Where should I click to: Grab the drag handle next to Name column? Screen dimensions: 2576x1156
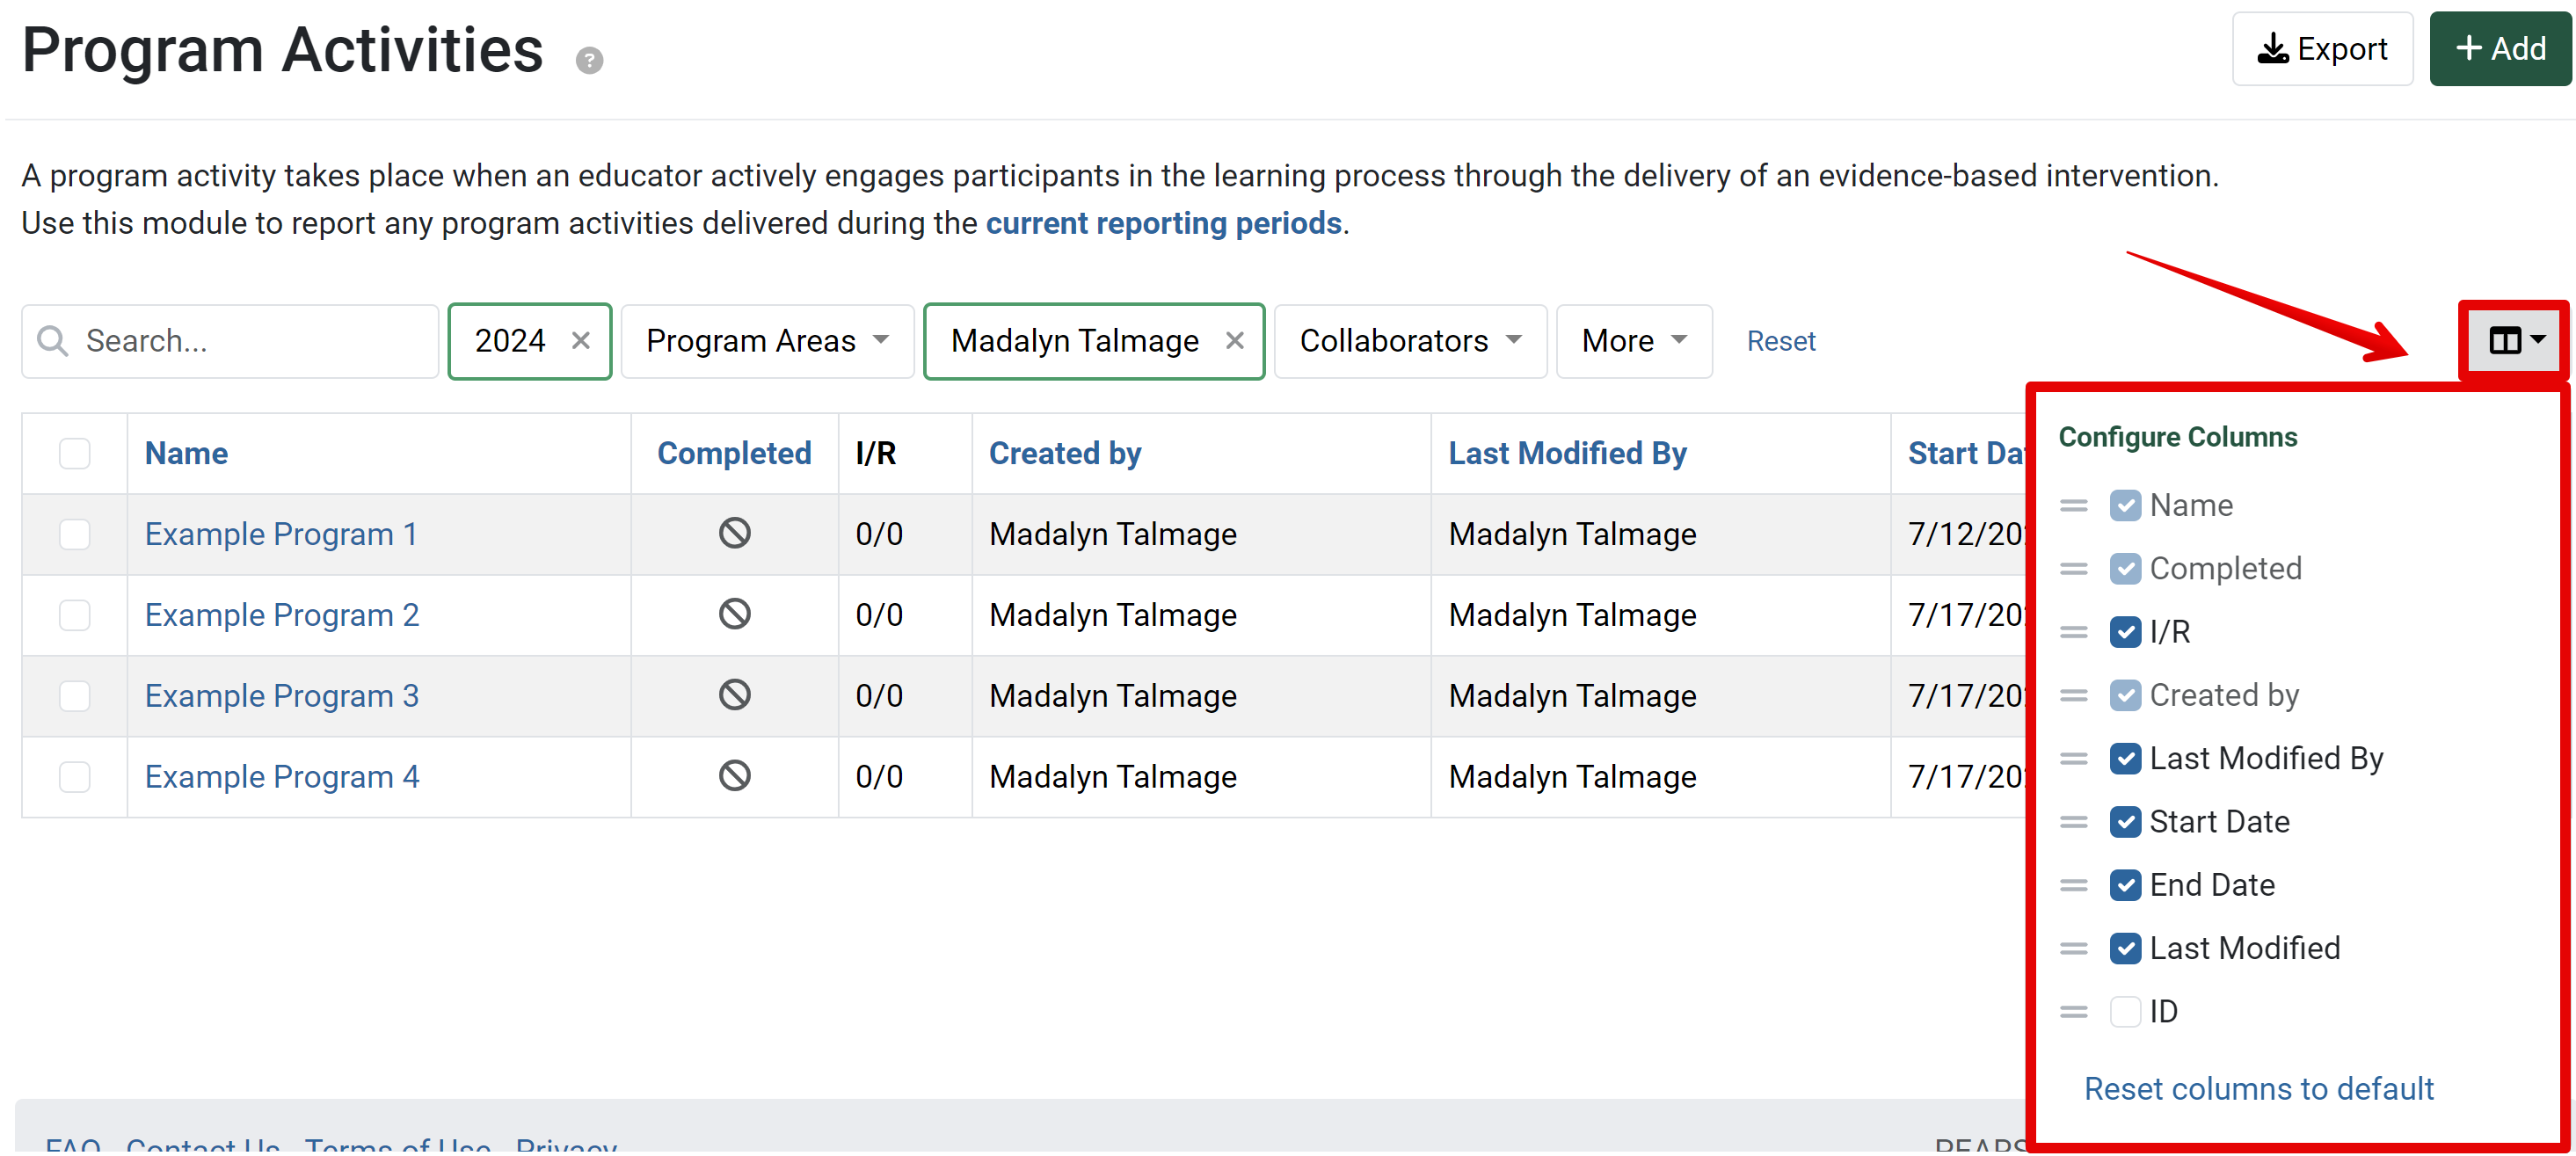(2073, 506)
